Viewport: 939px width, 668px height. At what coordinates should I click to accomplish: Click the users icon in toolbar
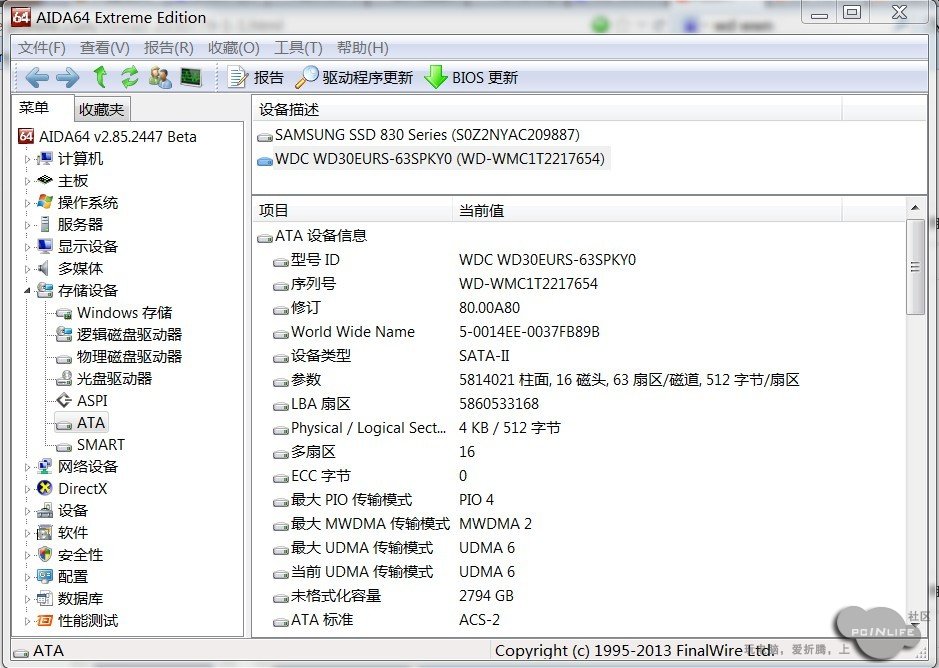coord(160,77)
